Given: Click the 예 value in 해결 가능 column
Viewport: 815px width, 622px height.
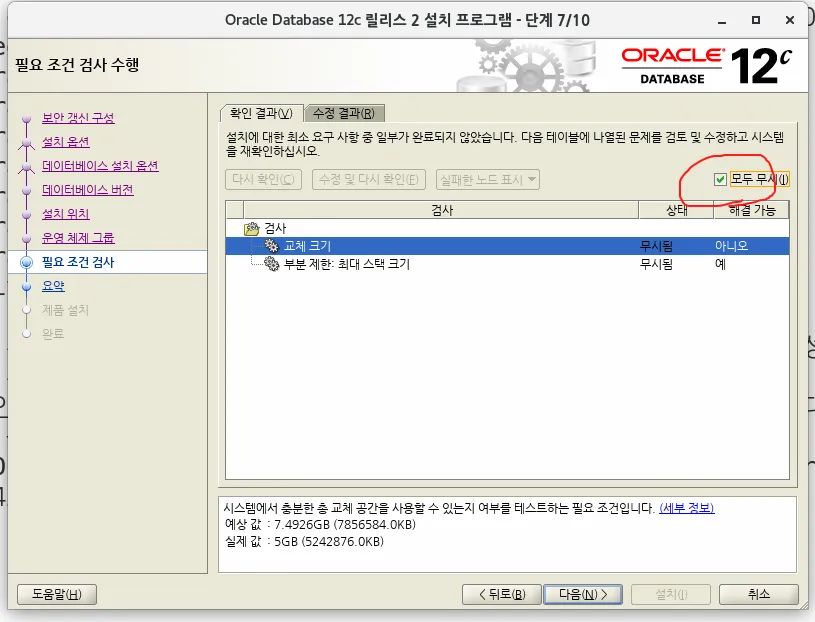Looking at the screenshot, I should point(720,264).
